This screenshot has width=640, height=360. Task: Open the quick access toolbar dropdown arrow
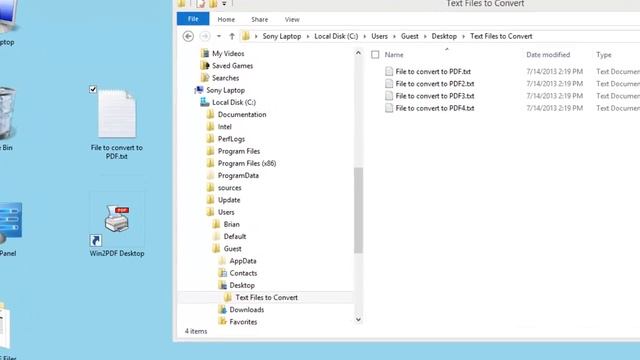(224, 4)
